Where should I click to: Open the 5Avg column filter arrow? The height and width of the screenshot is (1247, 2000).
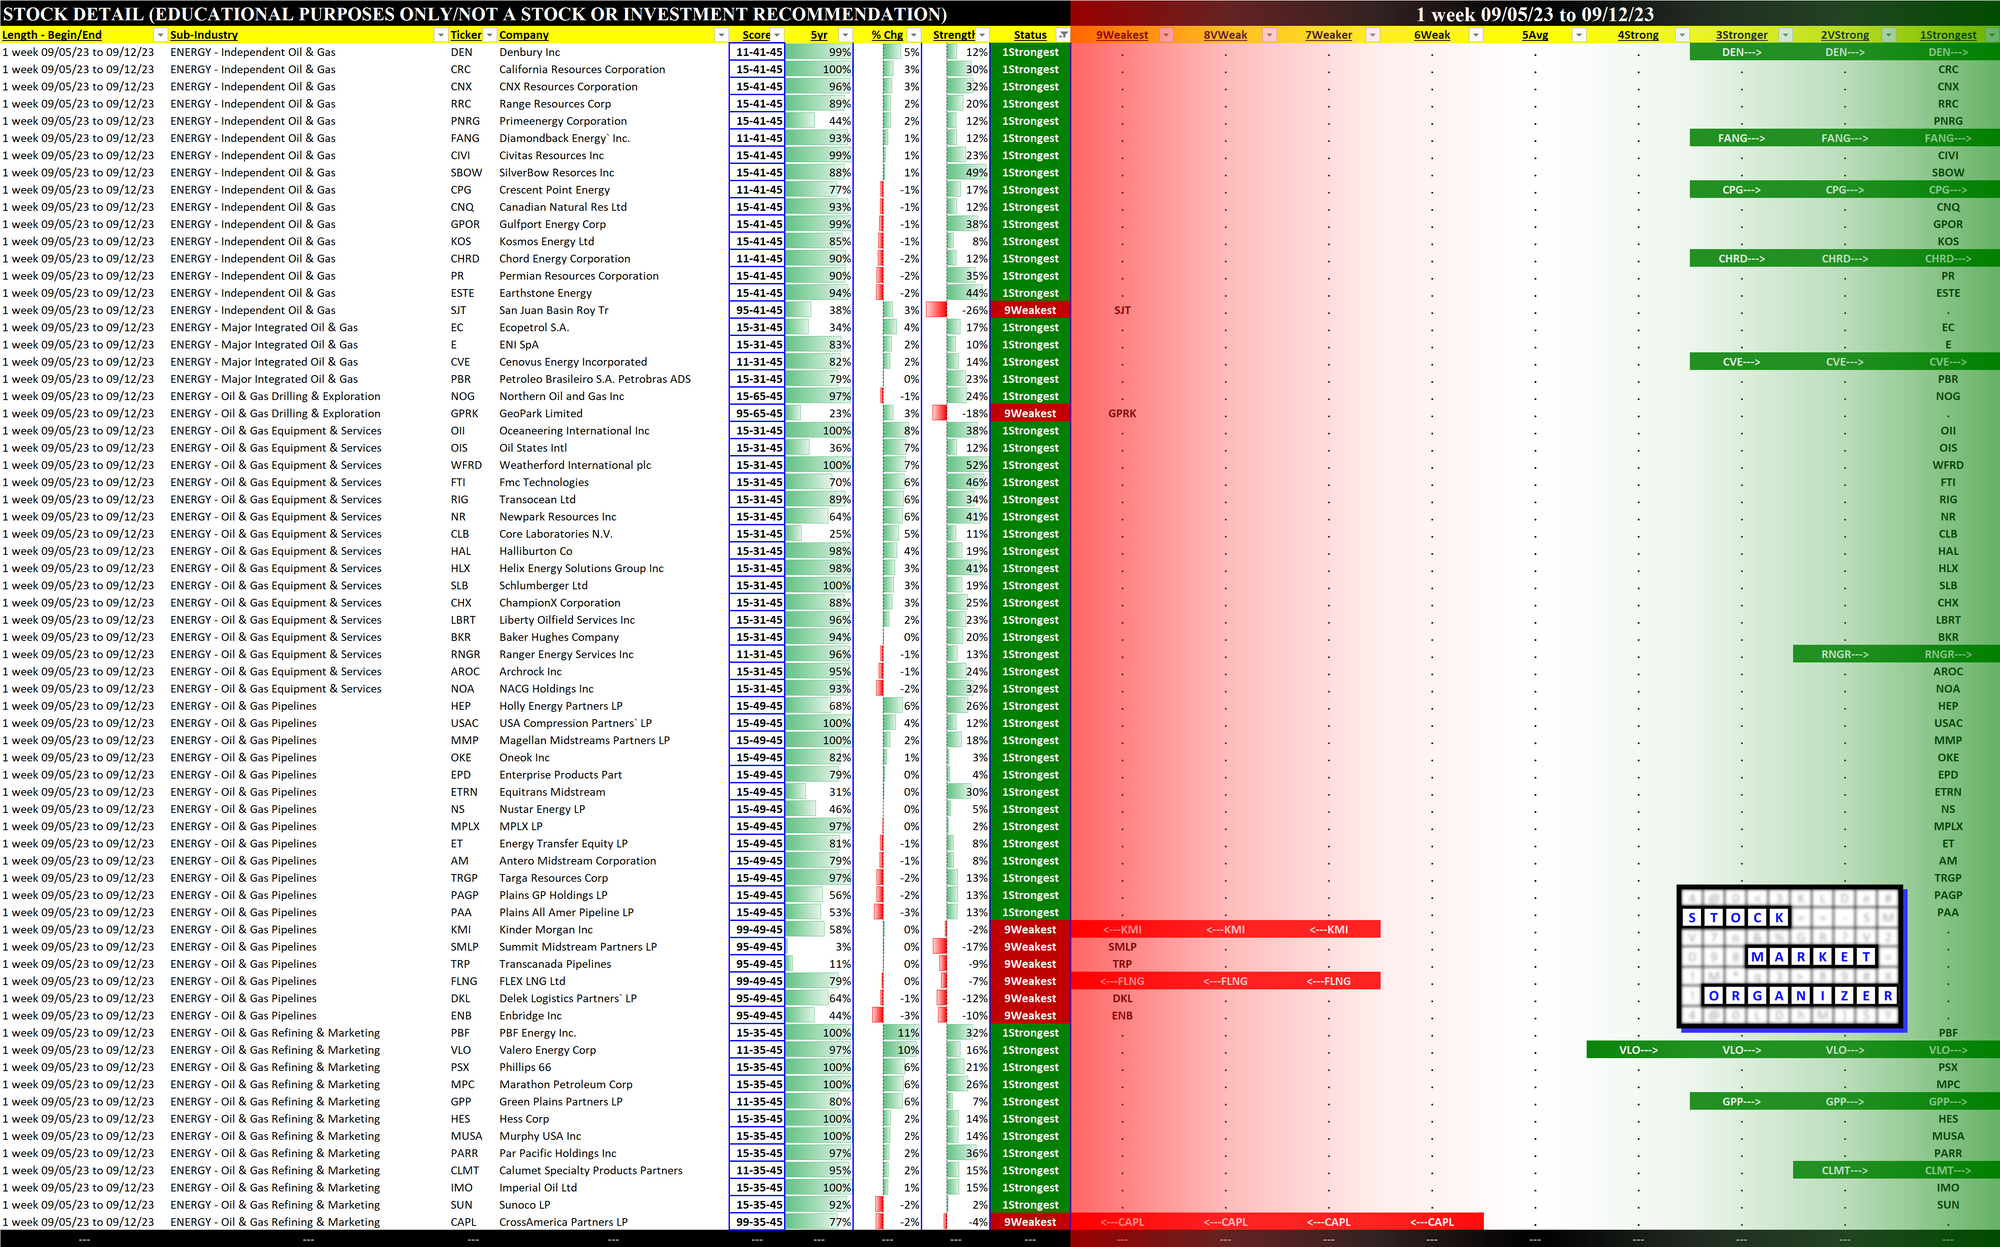point(1578,35)
